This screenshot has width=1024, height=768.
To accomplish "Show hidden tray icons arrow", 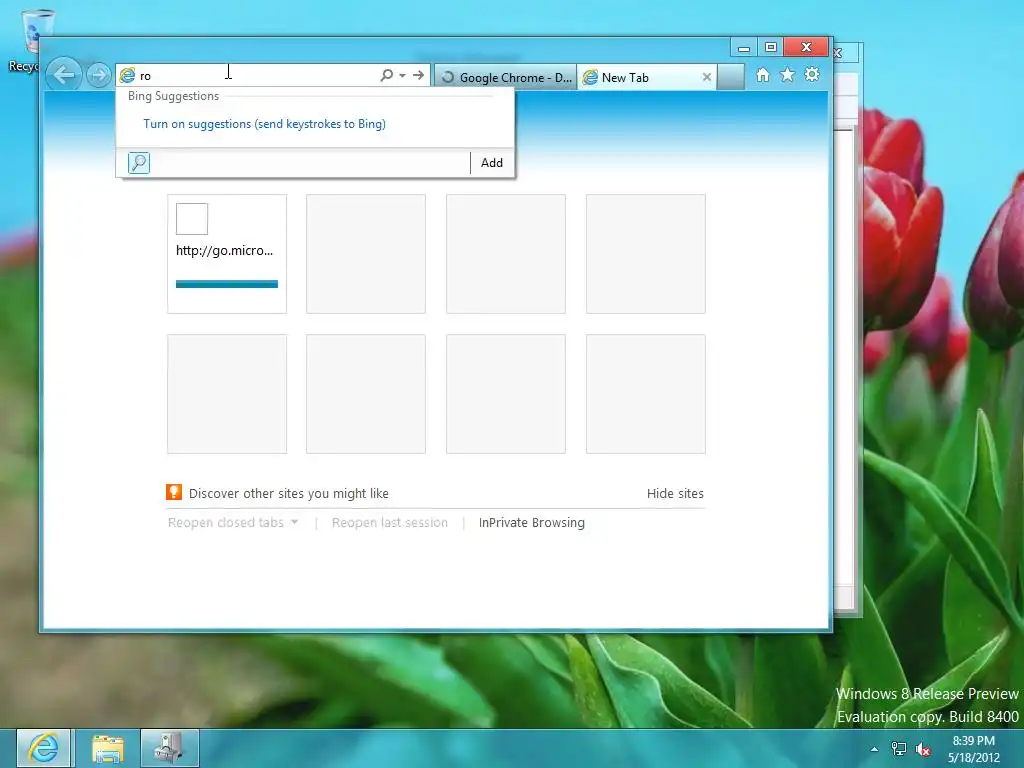I will [874, 749].
